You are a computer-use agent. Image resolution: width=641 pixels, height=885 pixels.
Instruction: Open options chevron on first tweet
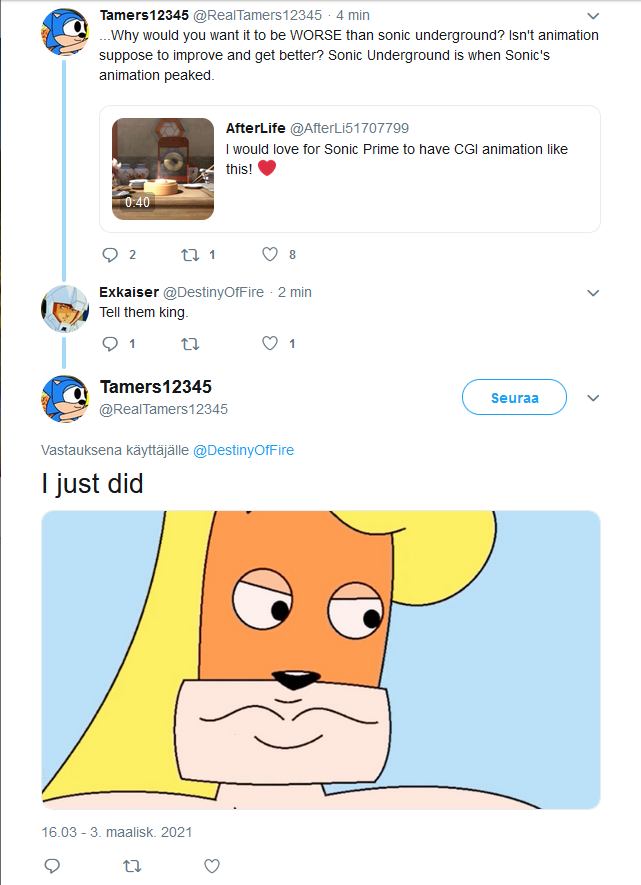point(593,16)
